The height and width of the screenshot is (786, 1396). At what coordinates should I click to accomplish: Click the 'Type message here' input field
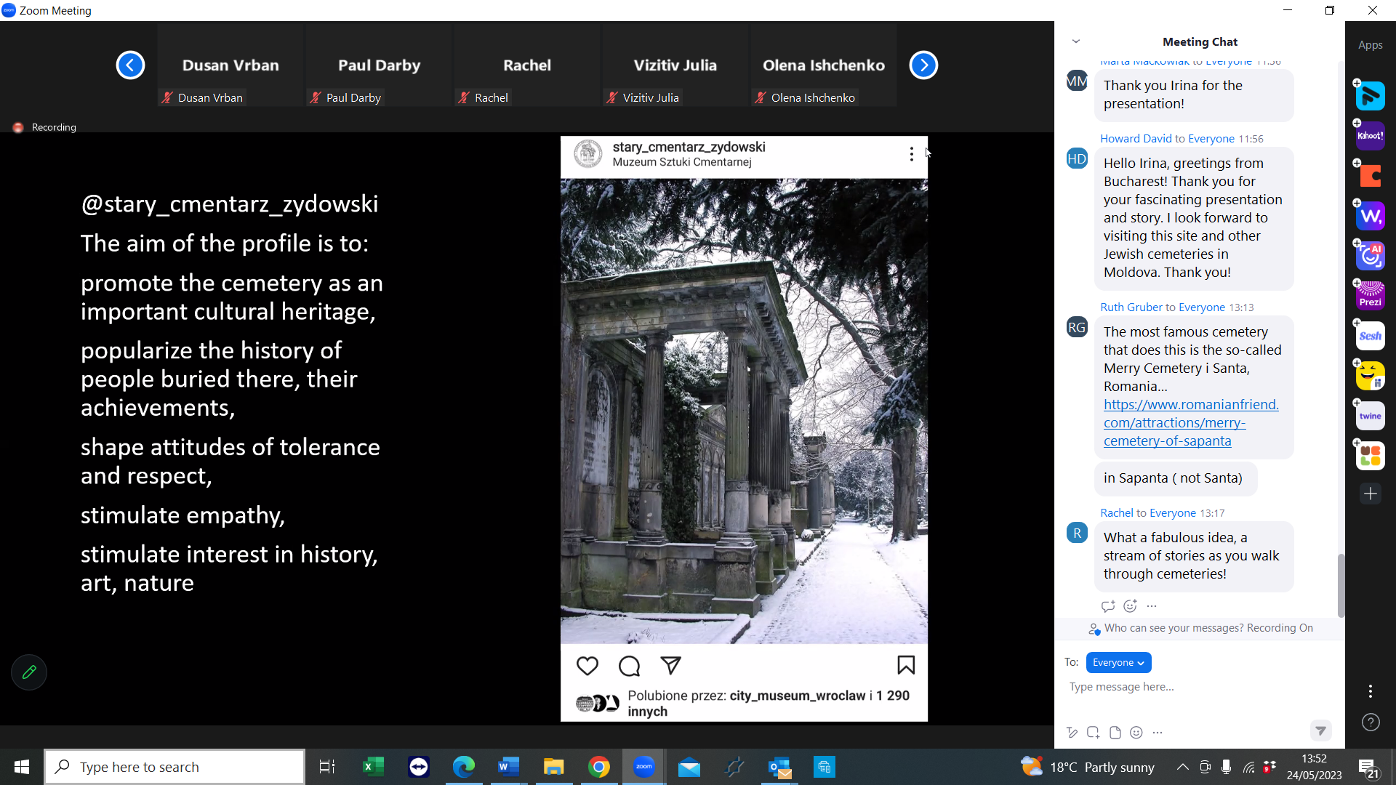1180,687
